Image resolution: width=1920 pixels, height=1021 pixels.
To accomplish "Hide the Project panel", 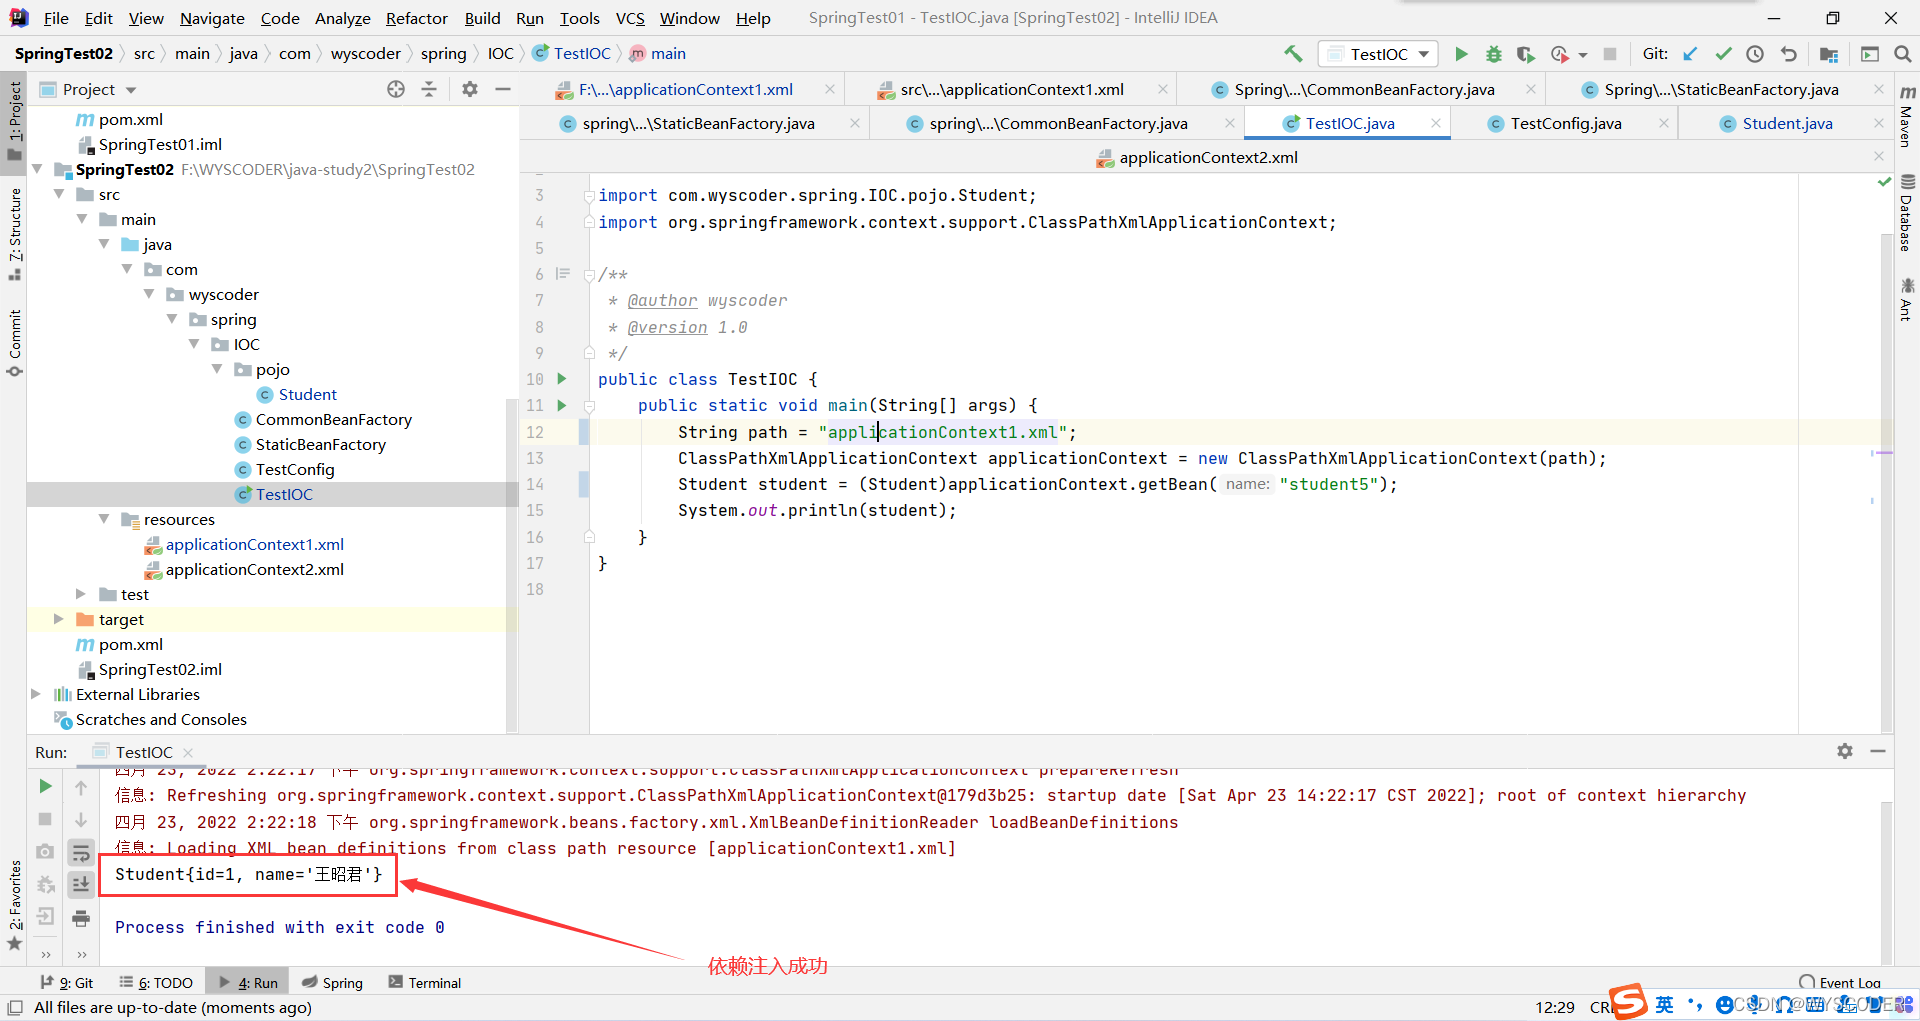I will pos(503,89).
